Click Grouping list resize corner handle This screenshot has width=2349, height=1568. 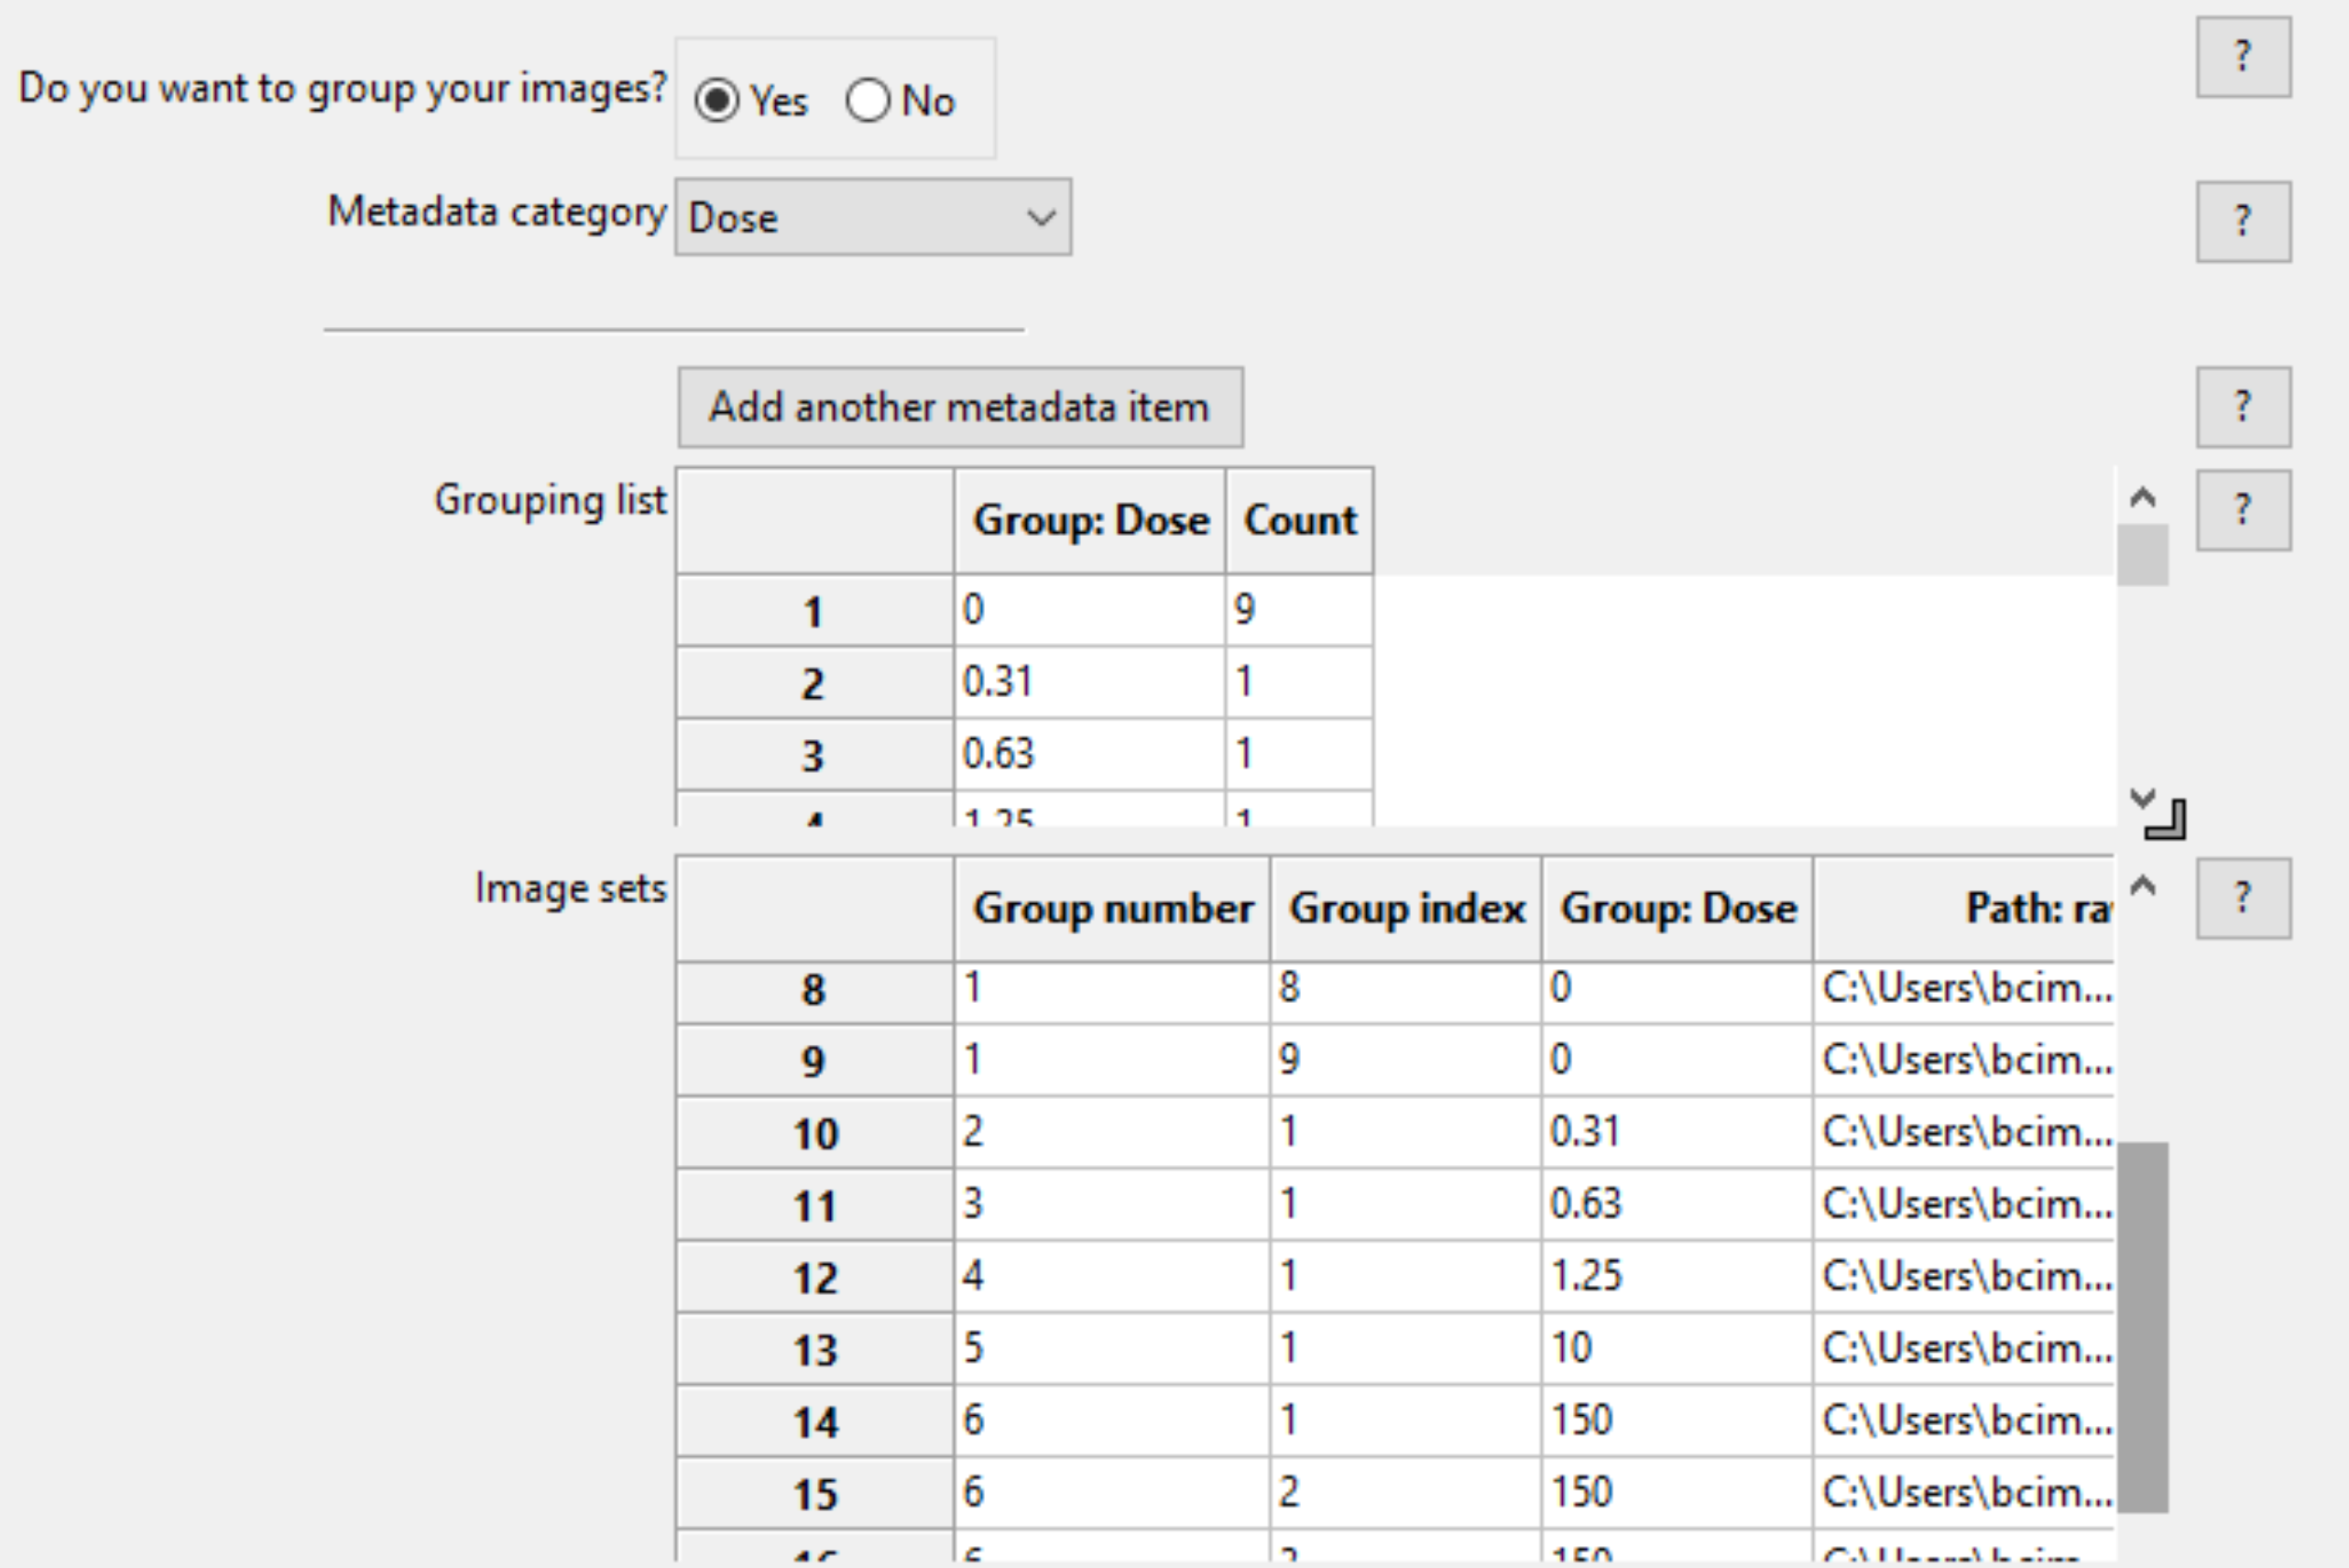click(2166, 819)
